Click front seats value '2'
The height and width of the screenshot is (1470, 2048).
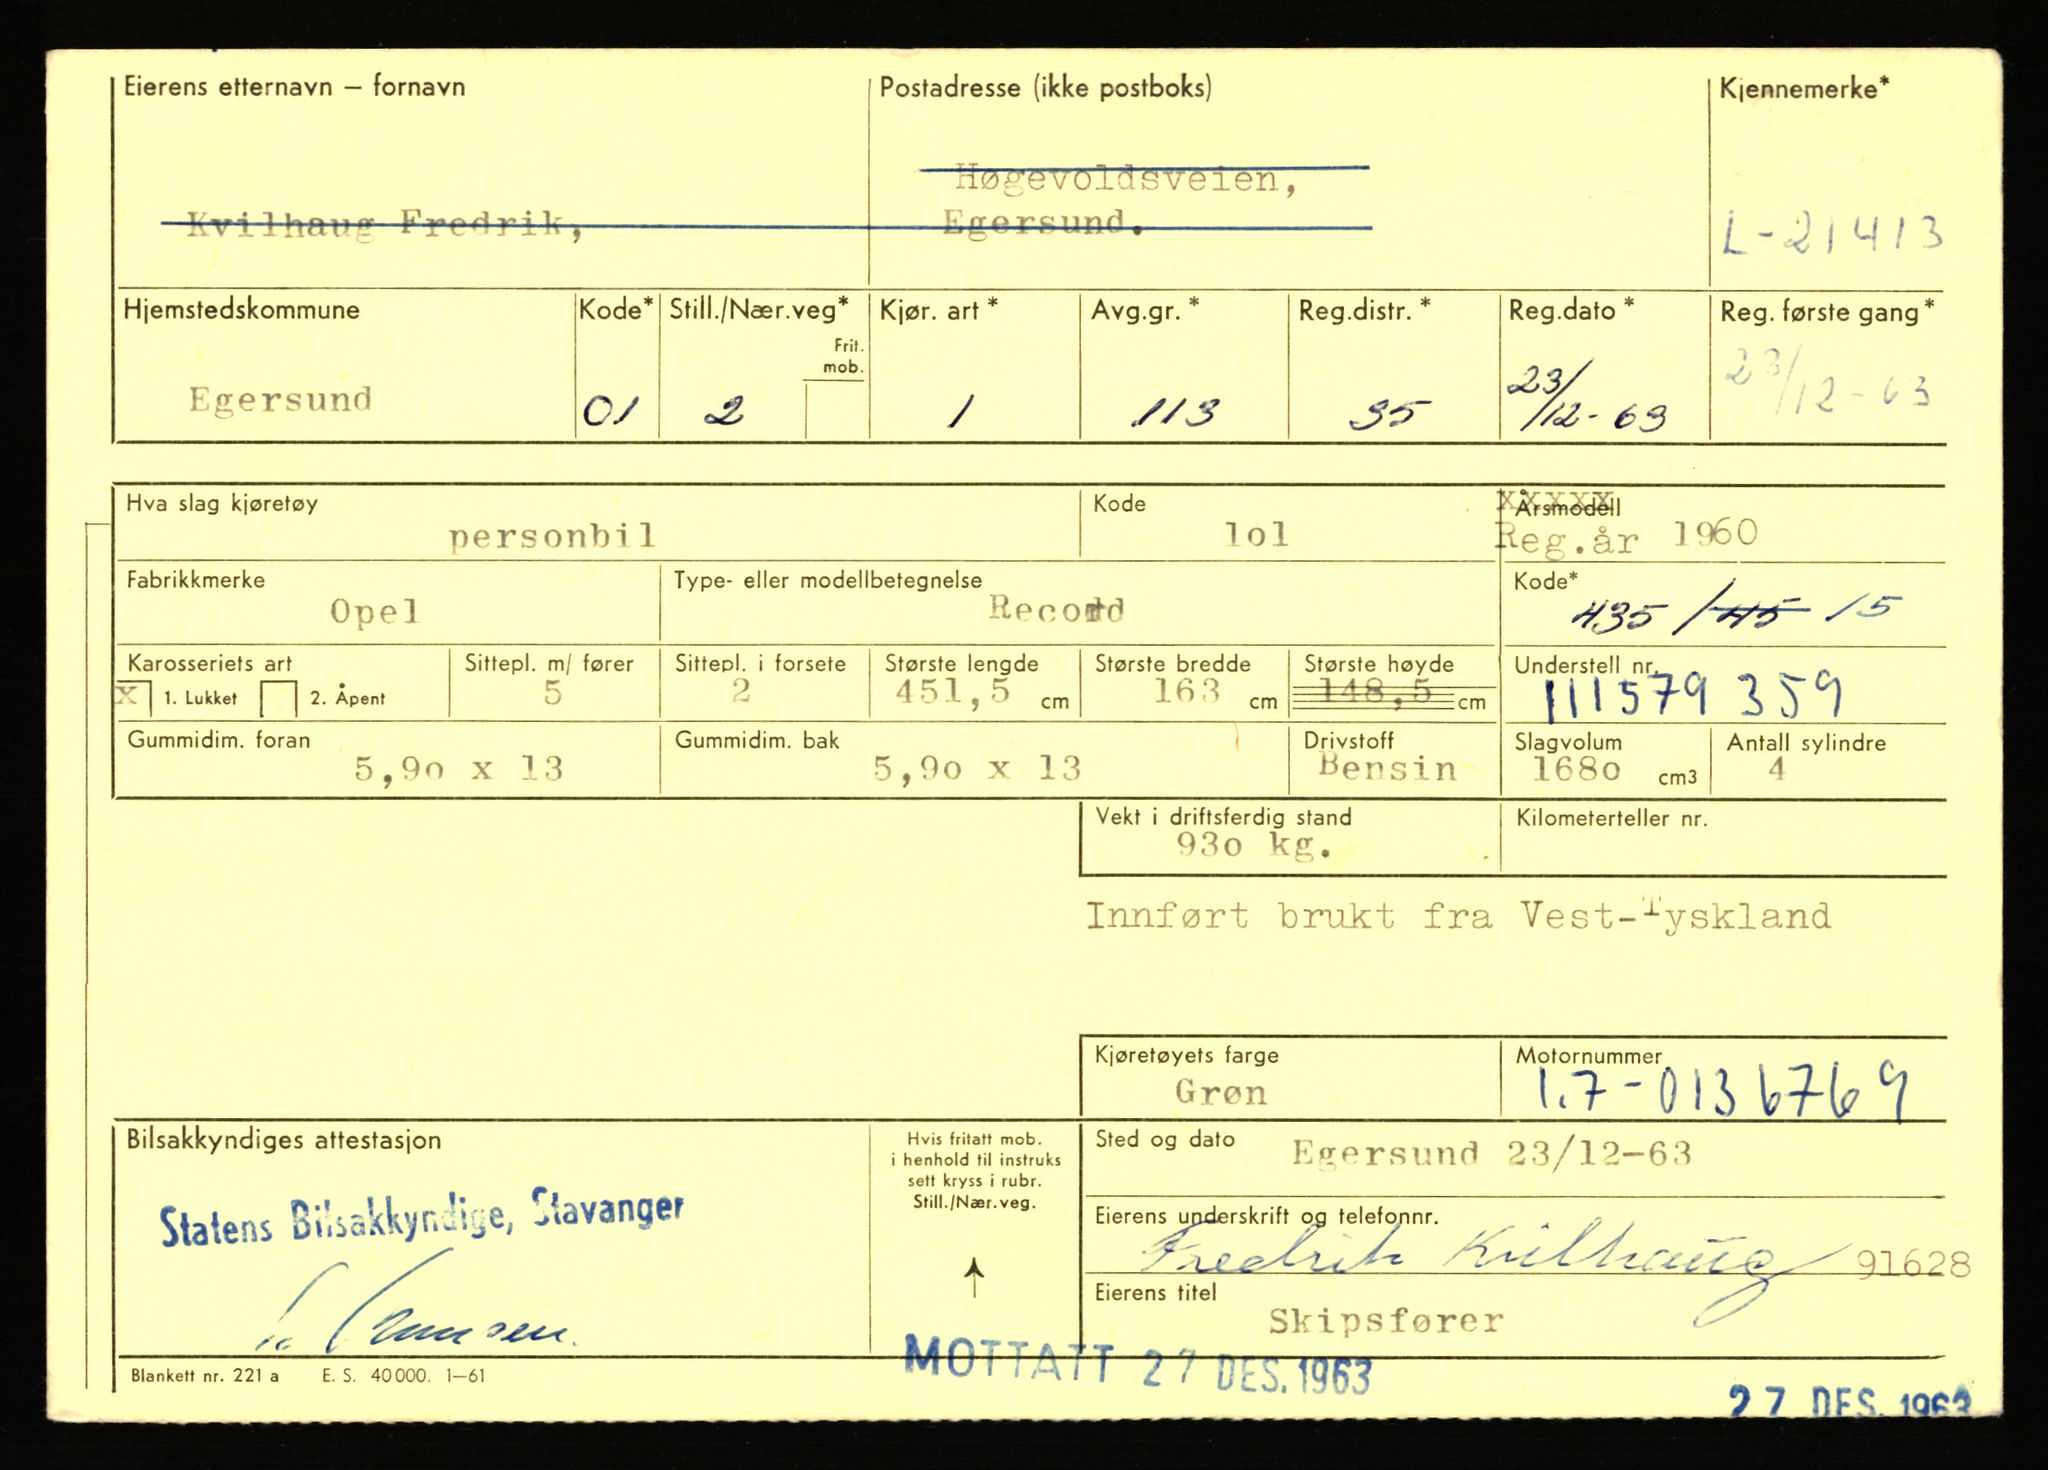coord(740,691)
